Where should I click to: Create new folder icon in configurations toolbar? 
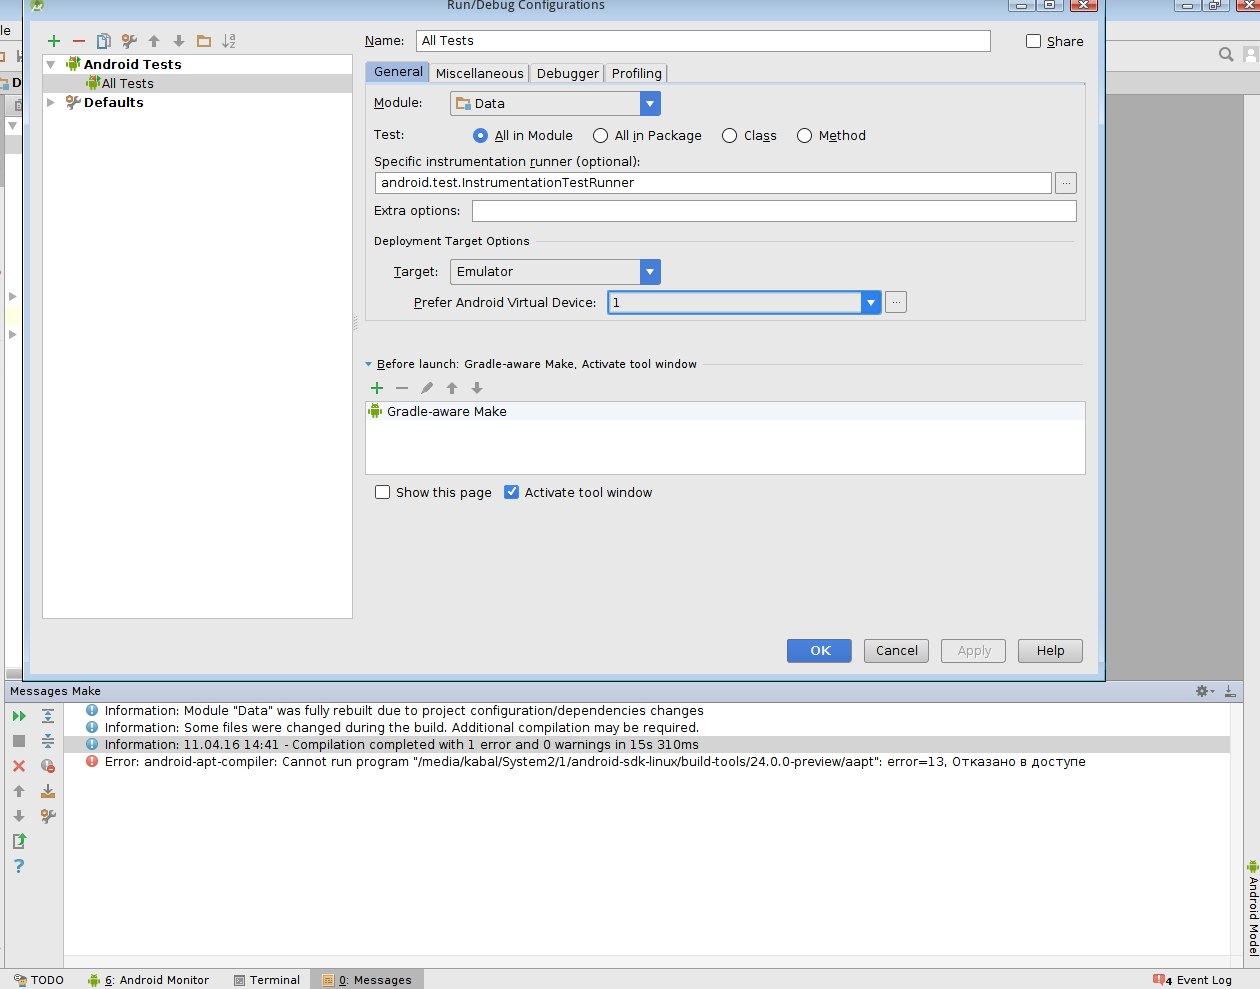(204, 41)
